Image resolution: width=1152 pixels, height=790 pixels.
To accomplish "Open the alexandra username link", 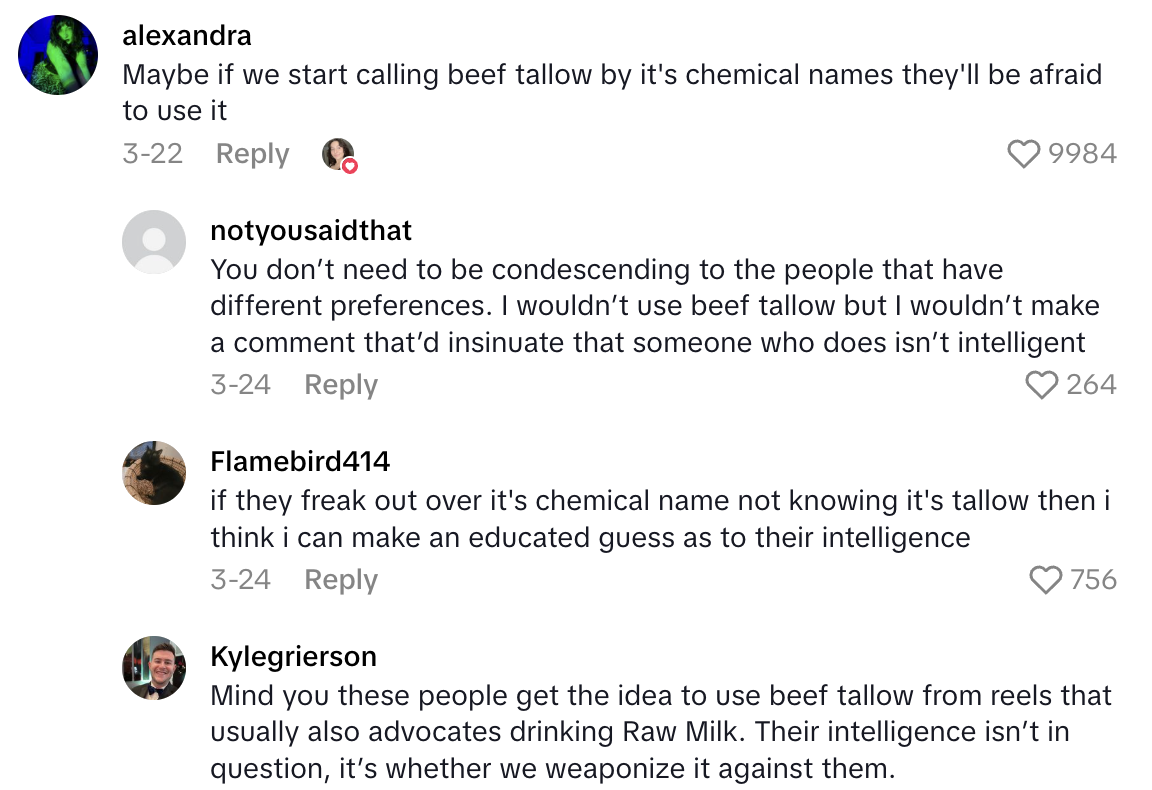I will coord(186,37).
